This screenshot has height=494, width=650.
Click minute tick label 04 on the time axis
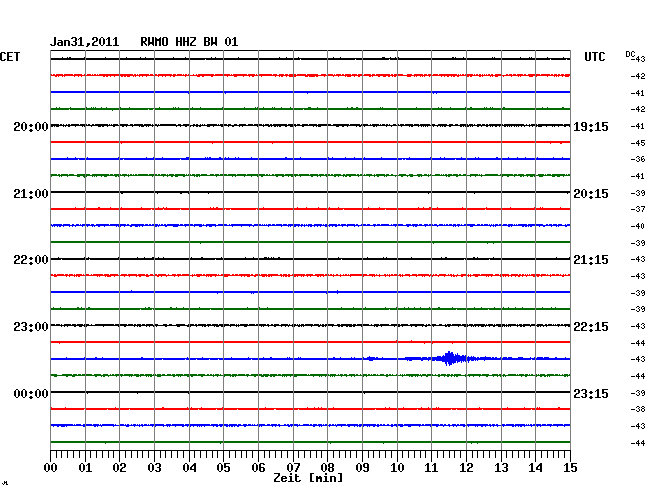pos(189,468)
